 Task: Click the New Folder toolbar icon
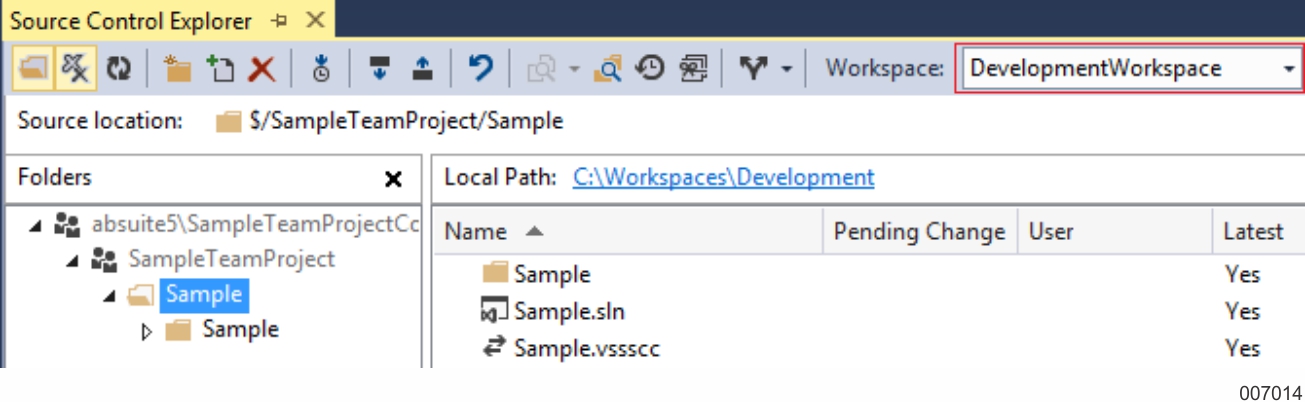pyautogui.click(x=178, y=68)
